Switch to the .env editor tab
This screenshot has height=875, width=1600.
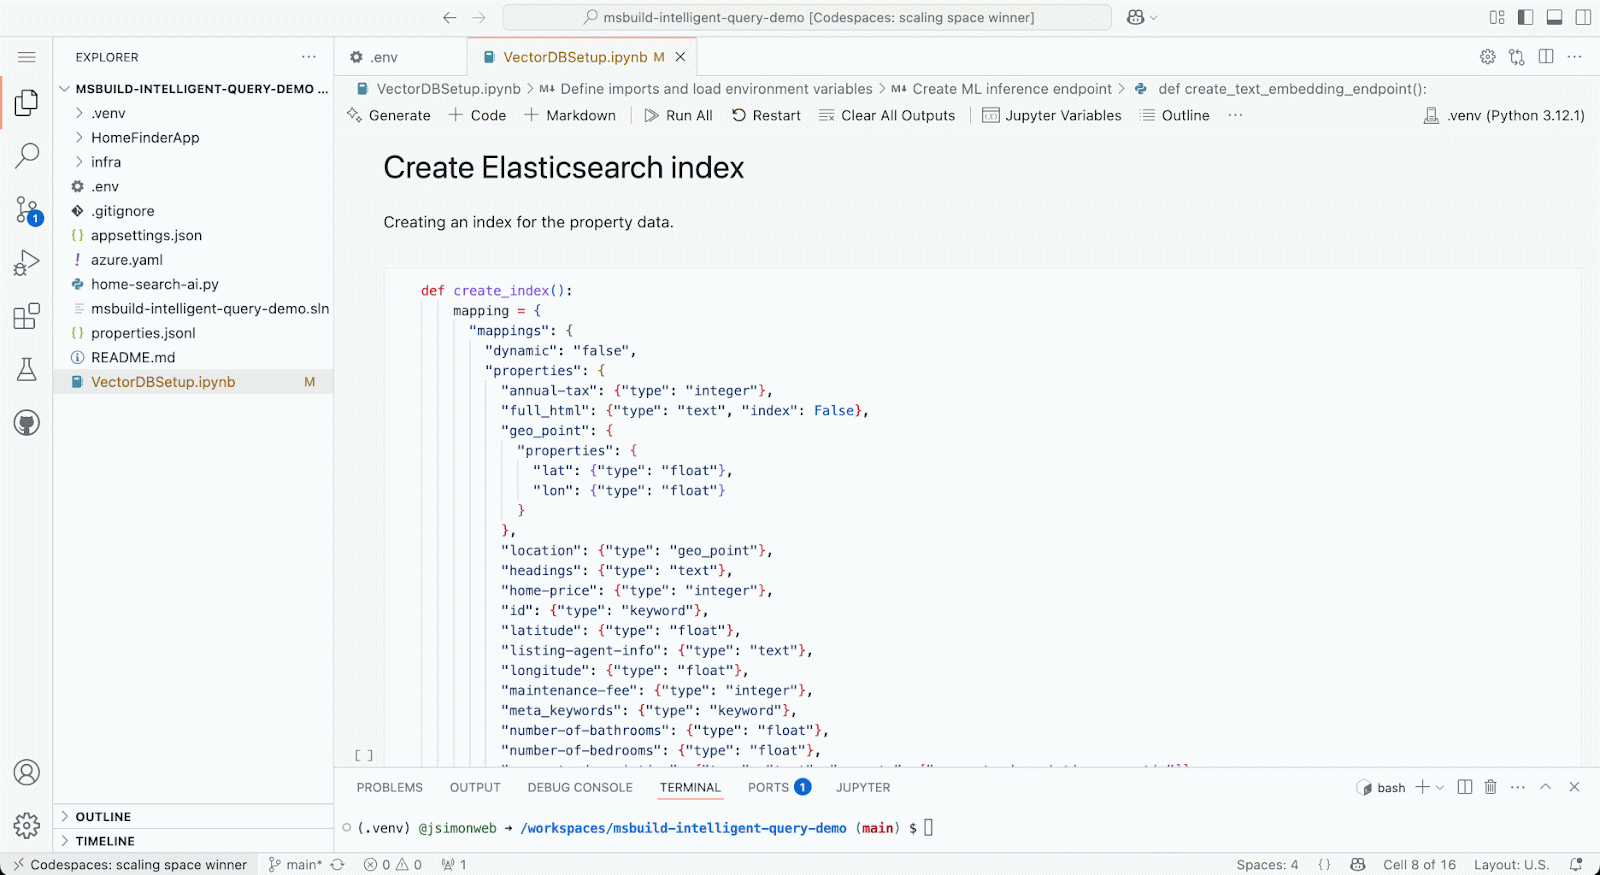click(x=384, y=57)
